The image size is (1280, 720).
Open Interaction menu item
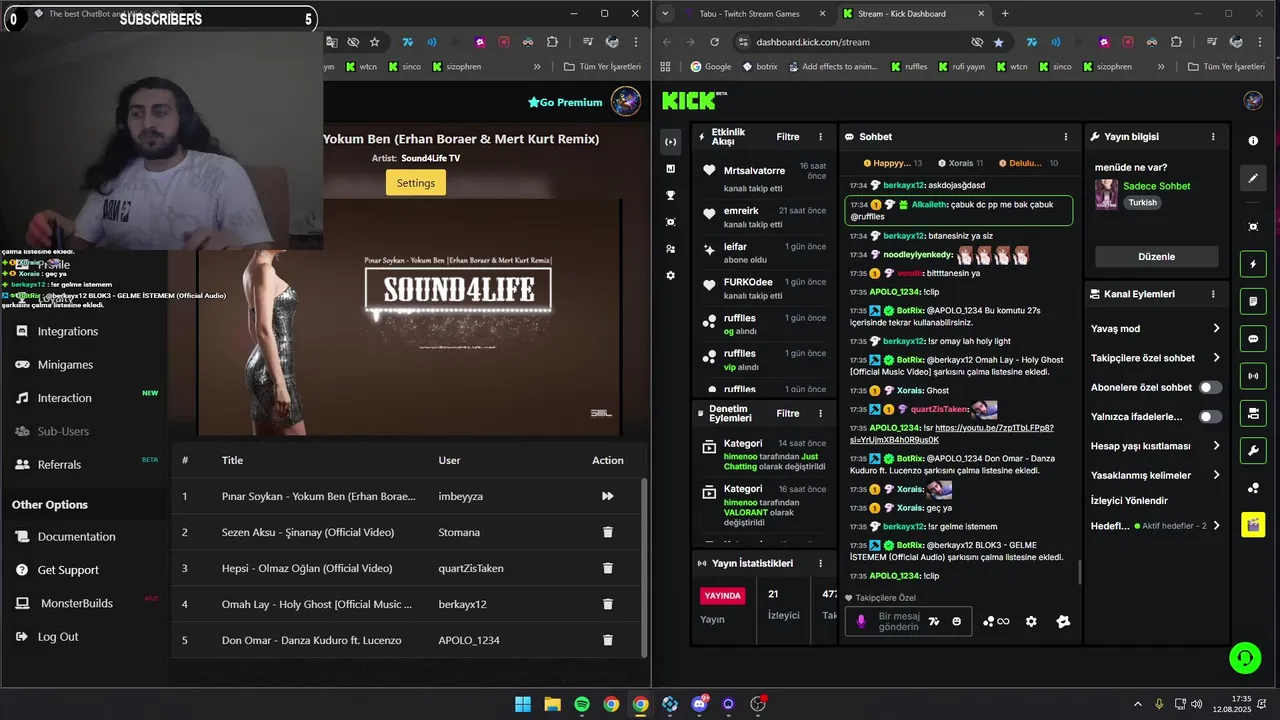tap(64, 398)
